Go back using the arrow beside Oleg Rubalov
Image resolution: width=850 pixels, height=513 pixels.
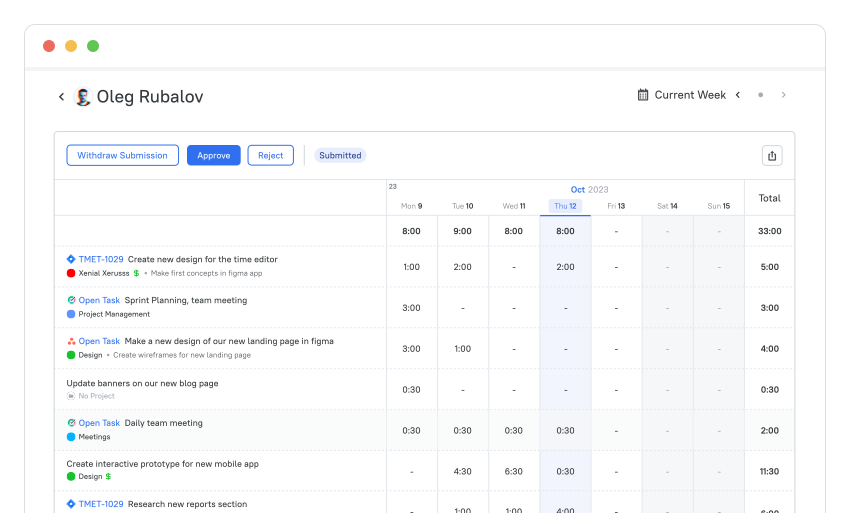pyautogui.click(x=61, y=97)
